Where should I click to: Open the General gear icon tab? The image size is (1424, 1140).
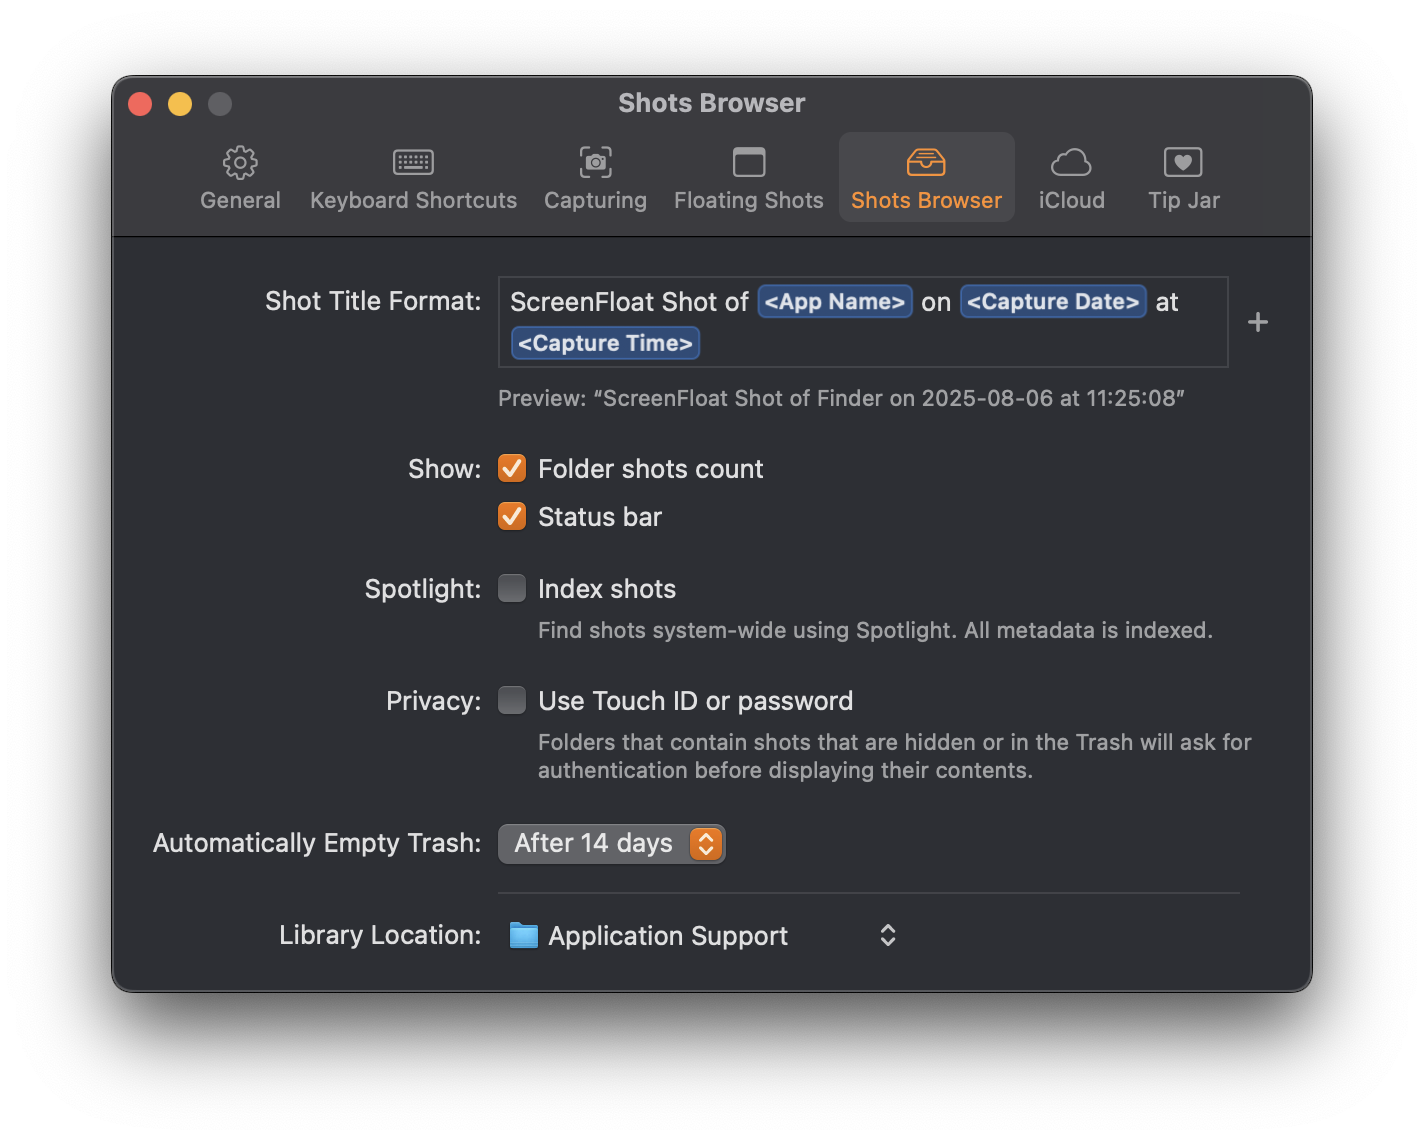coord(240,162)
